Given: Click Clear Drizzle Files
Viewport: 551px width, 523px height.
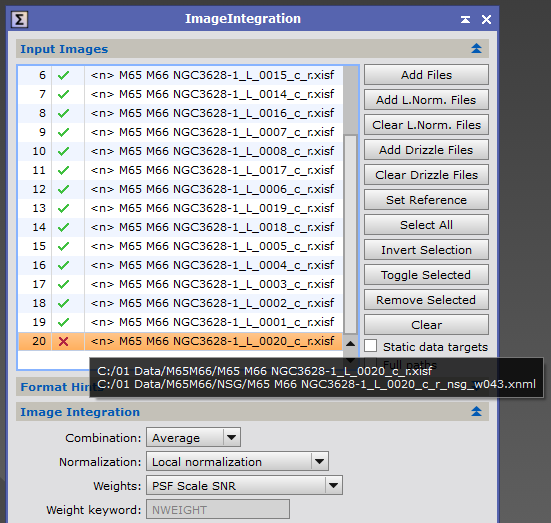Looking at the screenshot, I should coord(426,175).
